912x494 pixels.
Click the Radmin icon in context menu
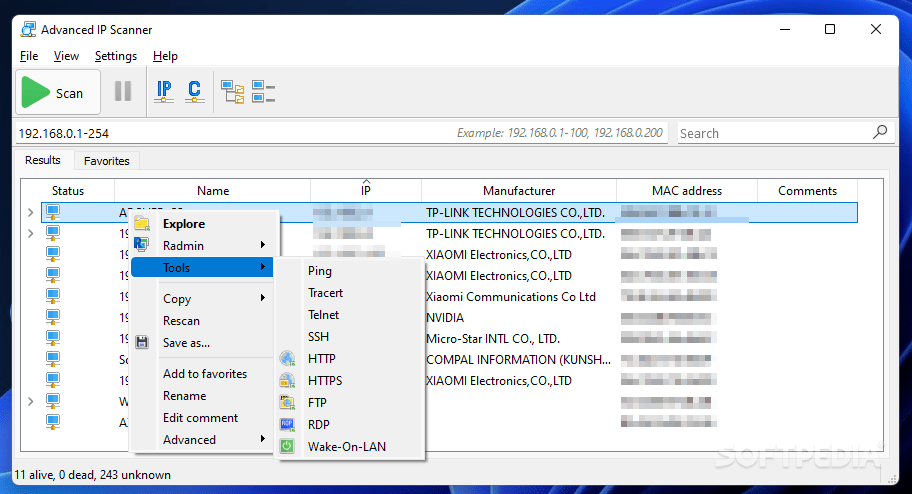pyautogui.click(x=141, y=245)
